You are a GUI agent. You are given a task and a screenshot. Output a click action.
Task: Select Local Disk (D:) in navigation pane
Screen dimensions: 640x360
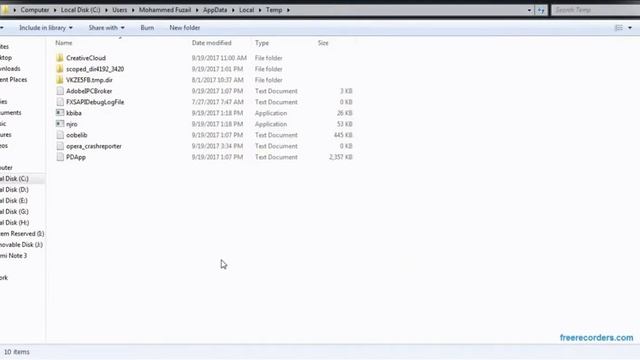point(14,190)
